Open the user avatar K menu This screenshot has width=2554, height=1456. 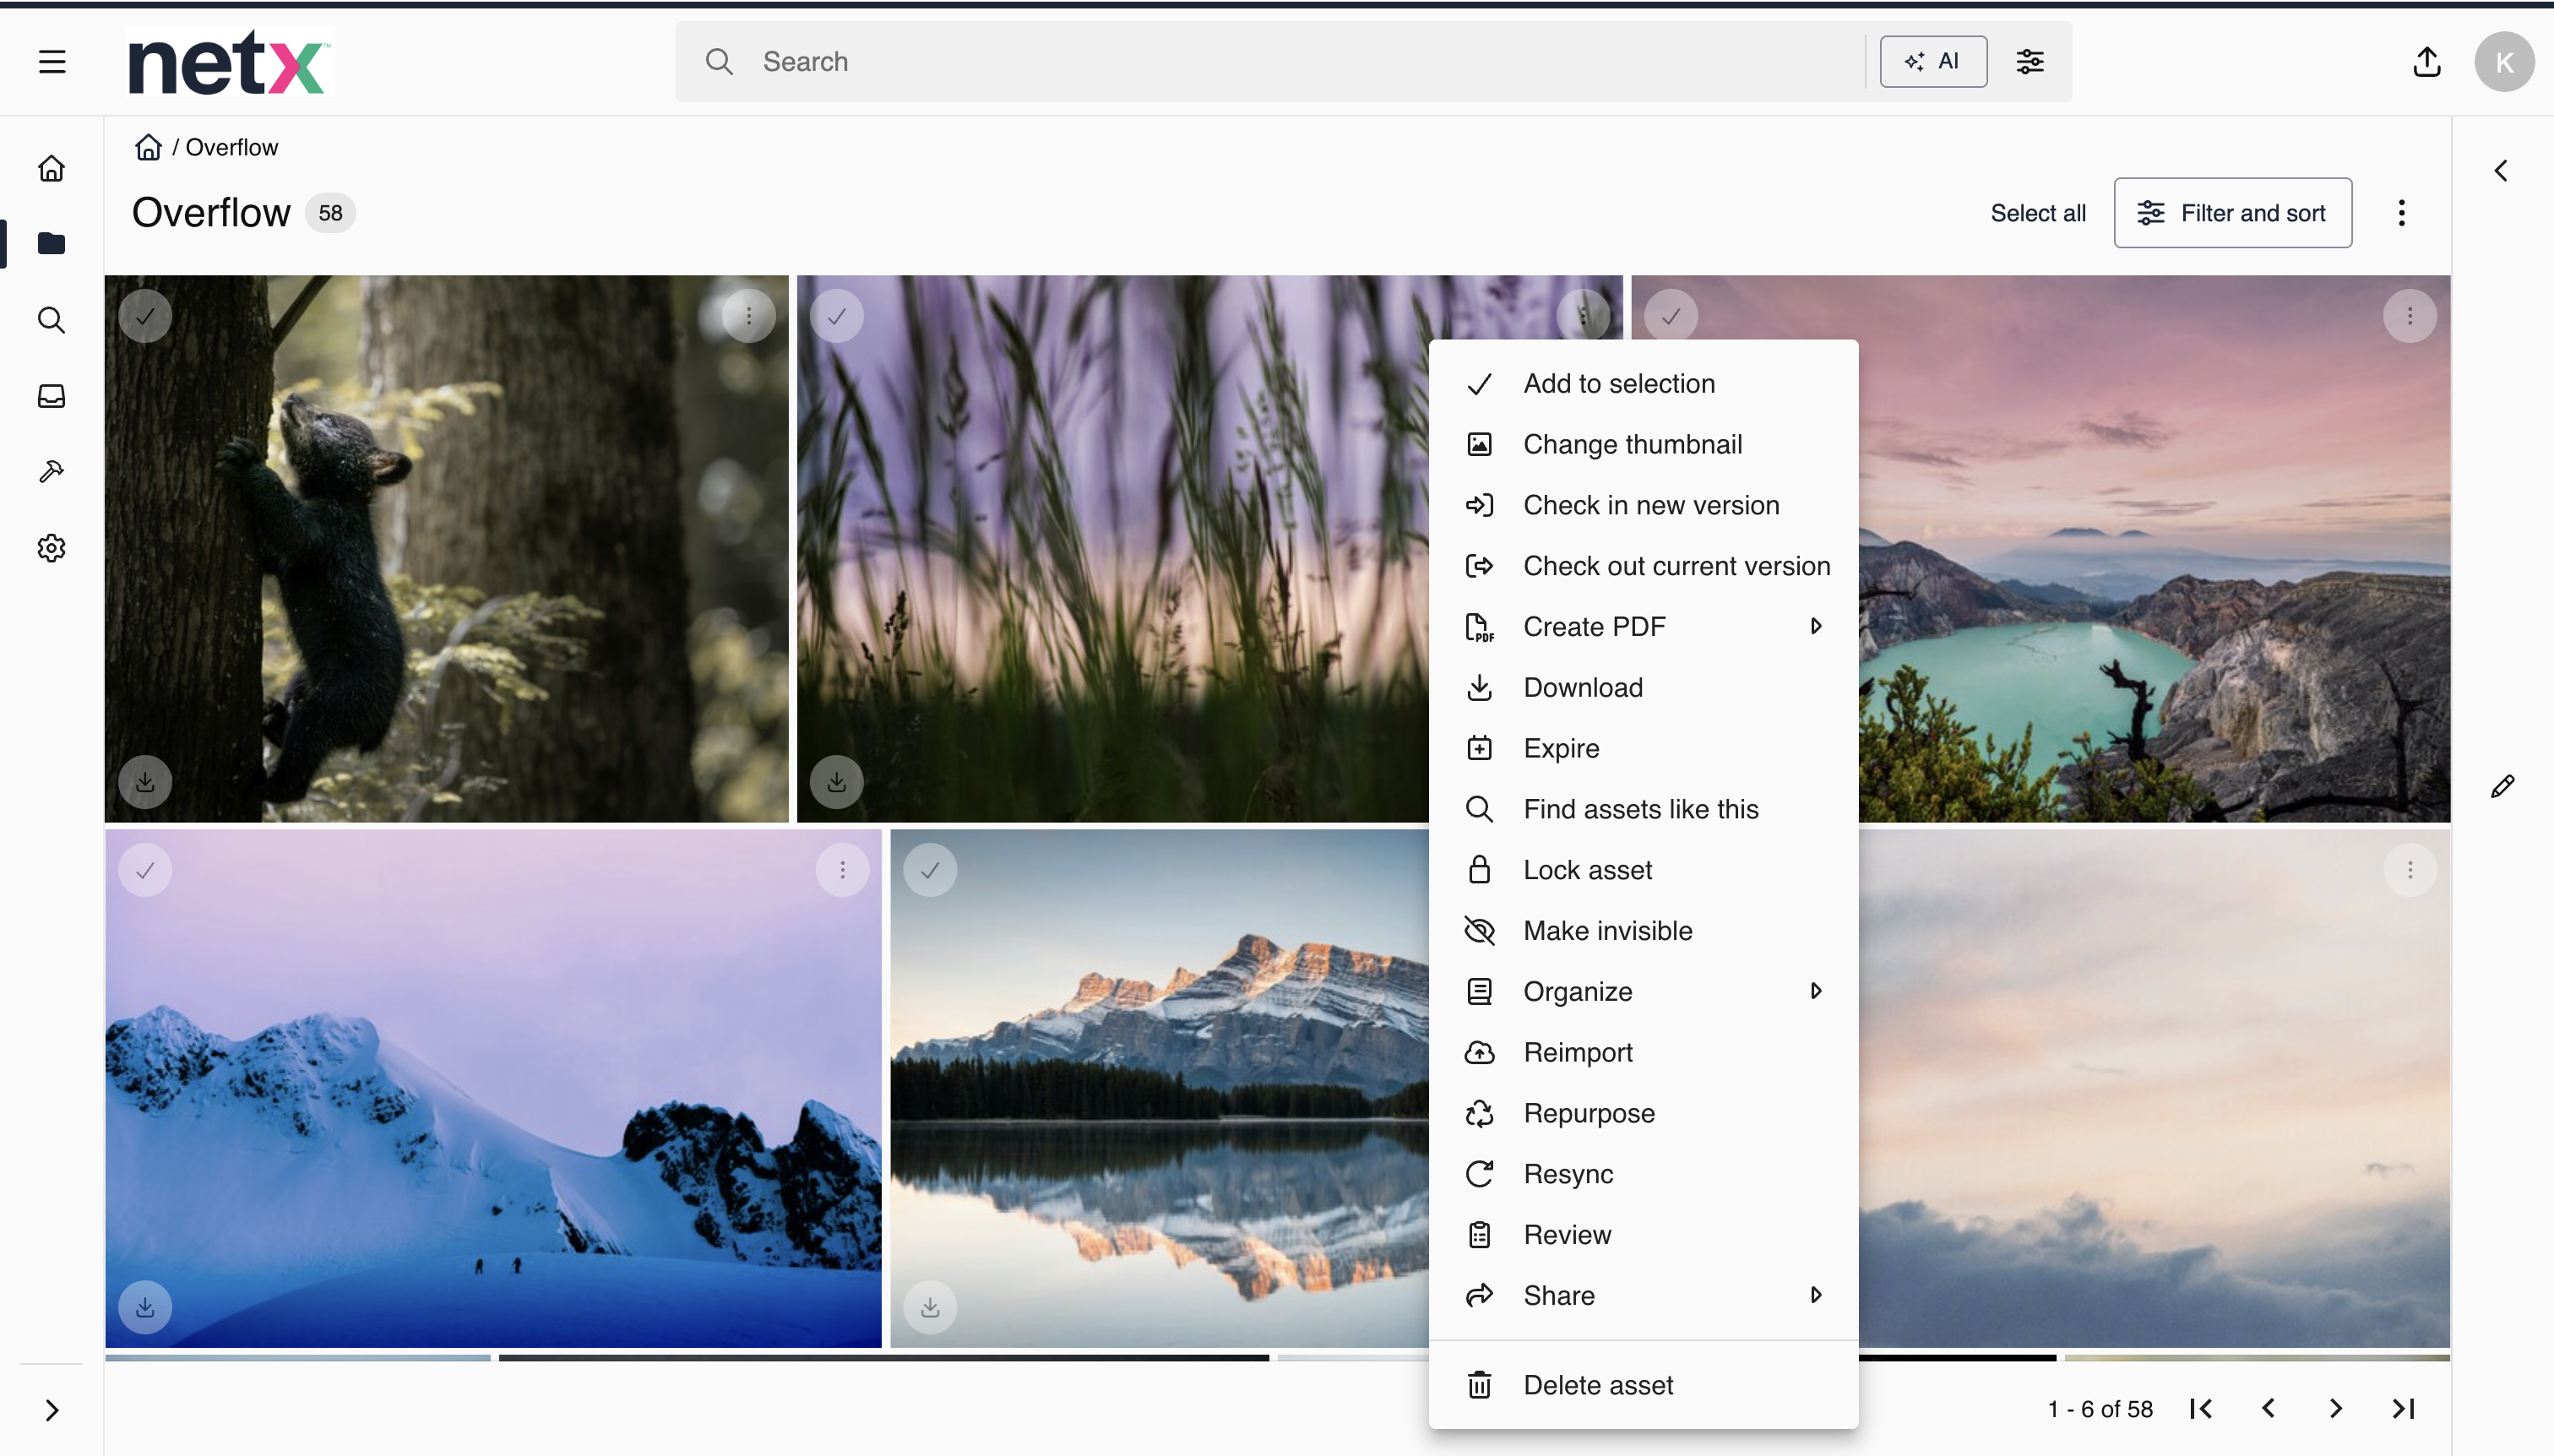(2503, 62)
